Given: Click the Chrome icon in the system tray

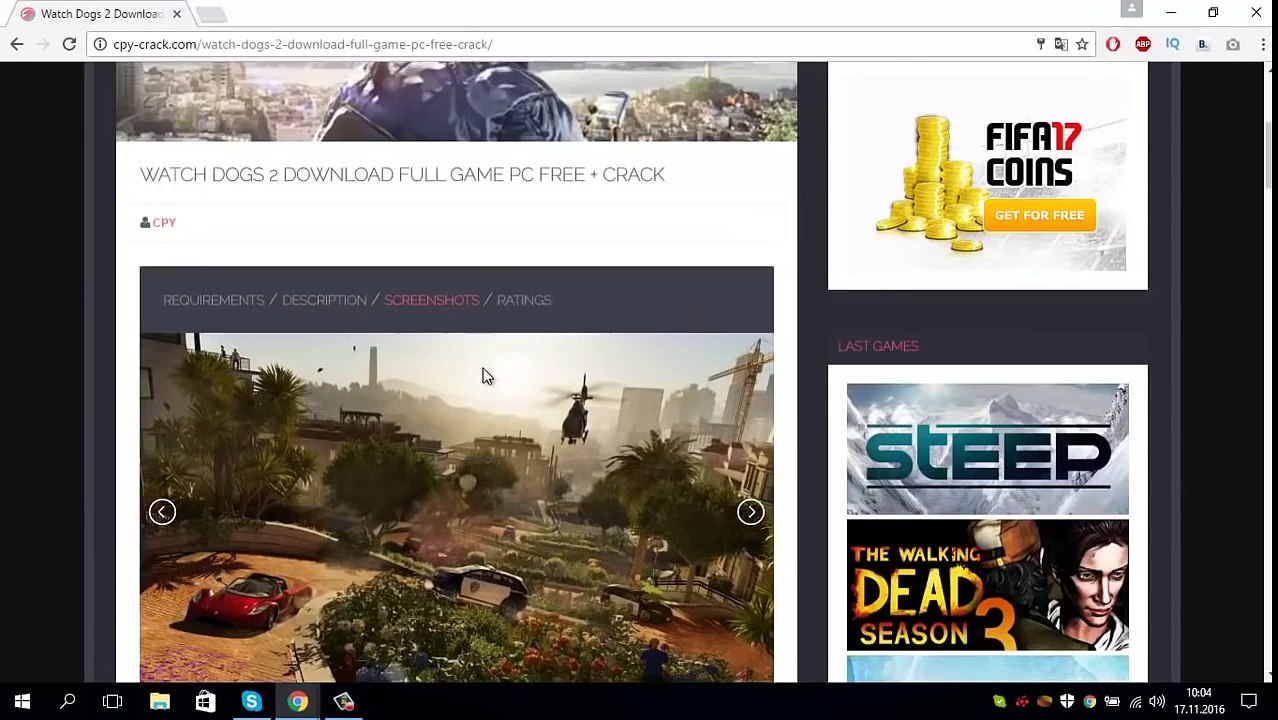Looking at the screenshot, I should [1089, 702].
